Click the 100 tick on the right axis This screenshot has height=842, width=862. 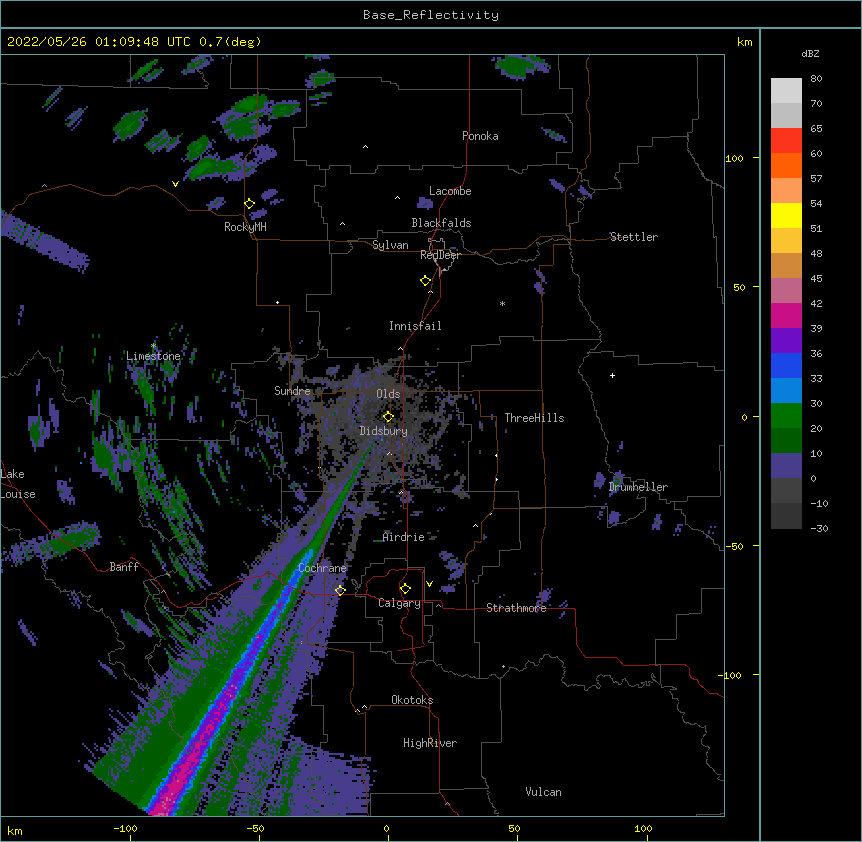tap(734, 159)
